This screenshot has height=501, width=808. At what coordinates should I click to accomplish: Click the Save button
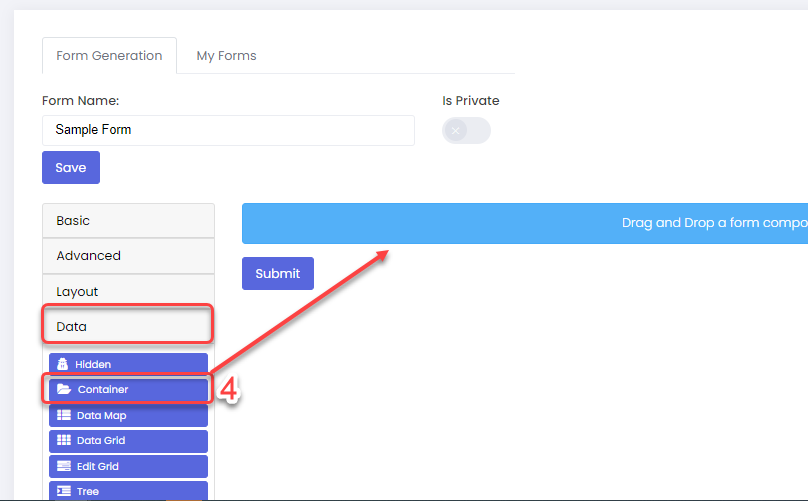71,168
